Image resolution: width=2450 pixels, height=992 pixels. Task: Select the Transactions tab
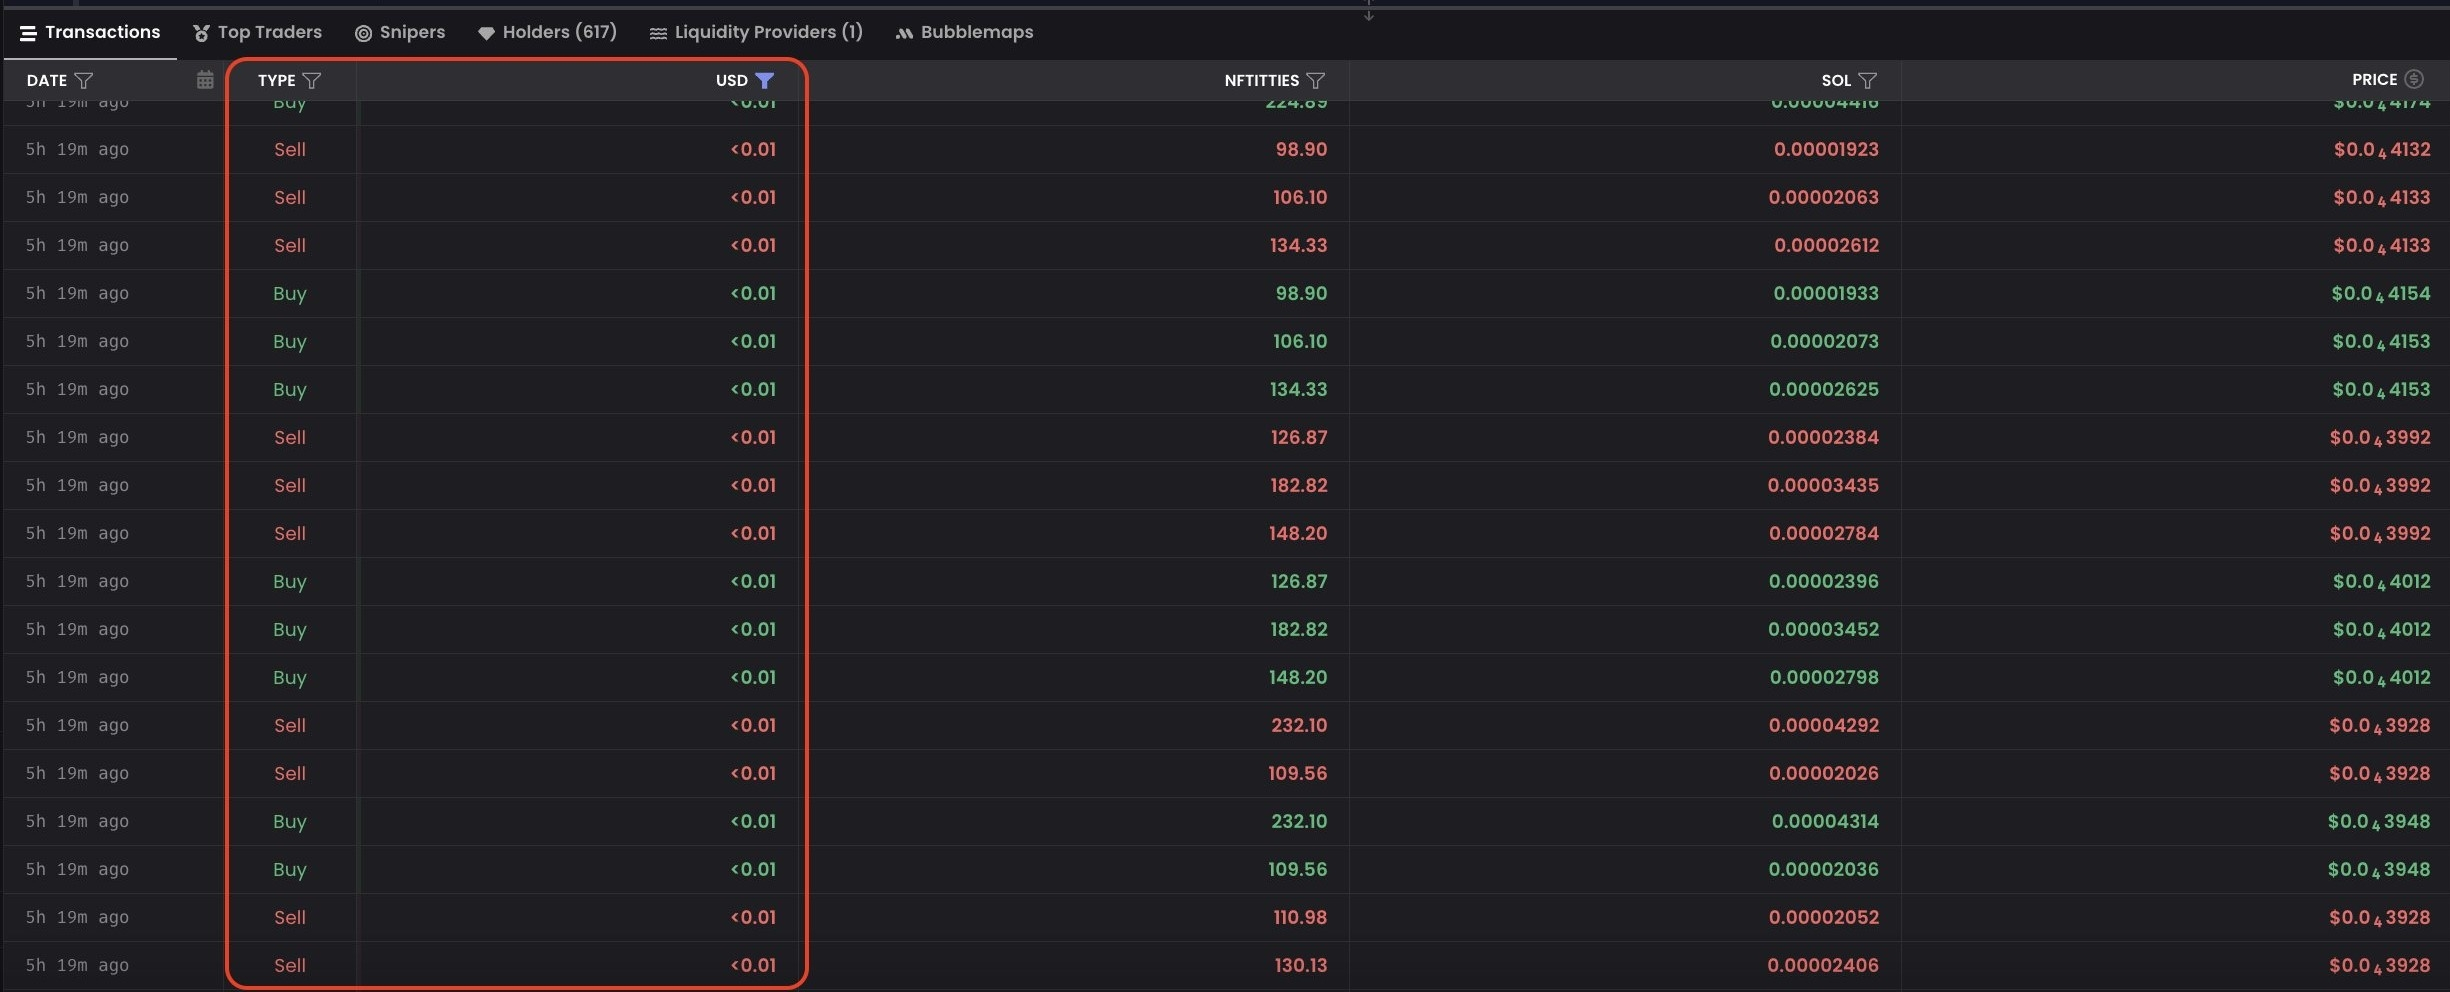pos(102,32)
